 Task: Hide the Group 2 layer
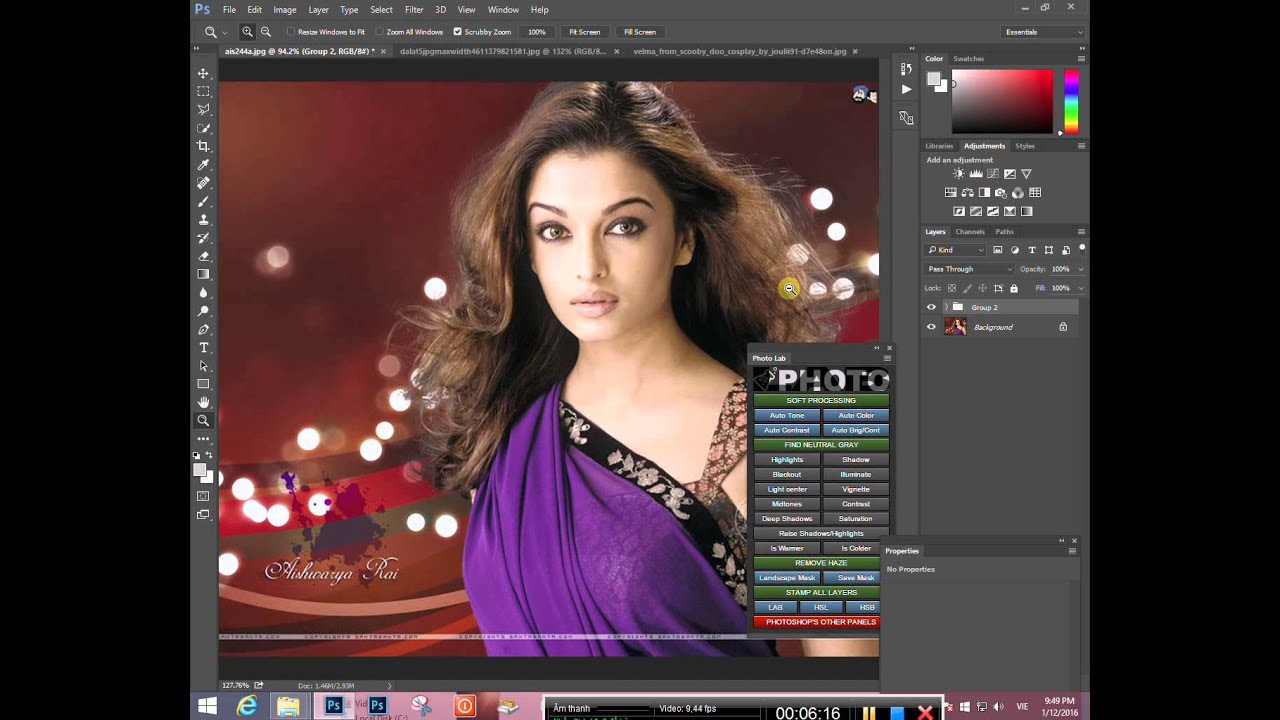(932, 307)
